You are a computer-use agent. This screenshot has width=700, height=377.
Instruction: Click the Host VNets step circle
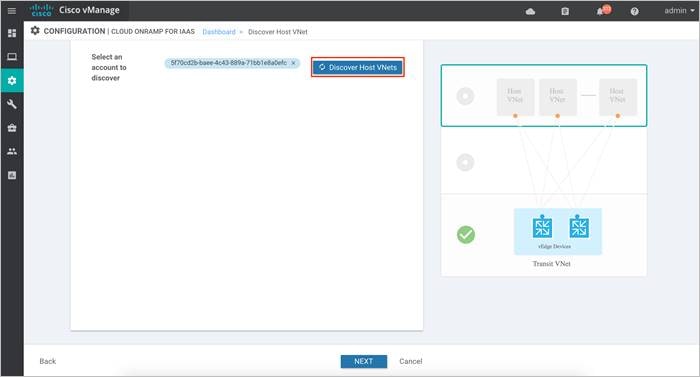pyautogui.click(x=465, y=96)
